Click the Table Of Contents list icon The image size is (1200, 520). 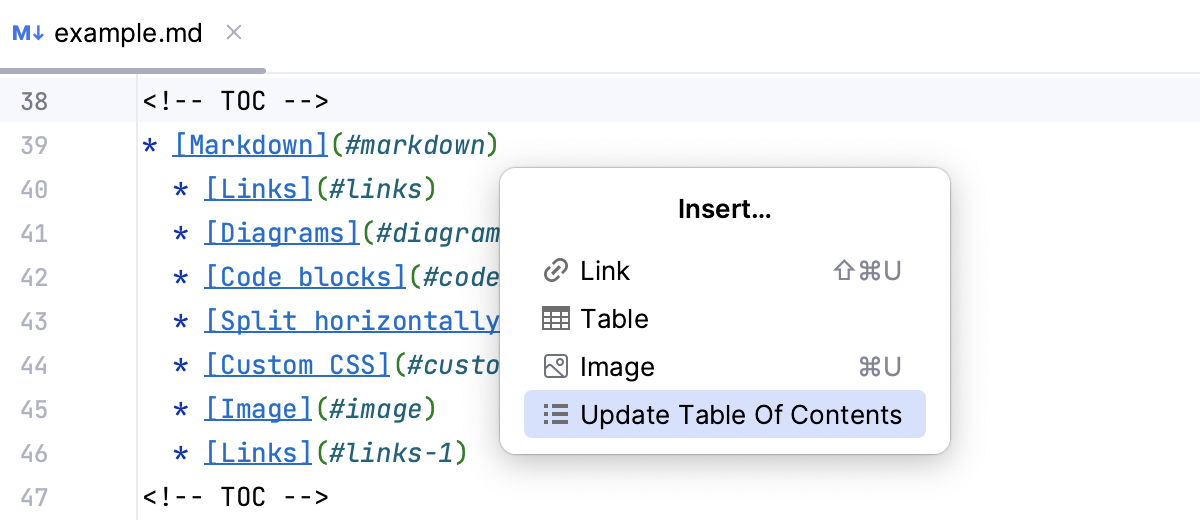[x=555, y=415]
